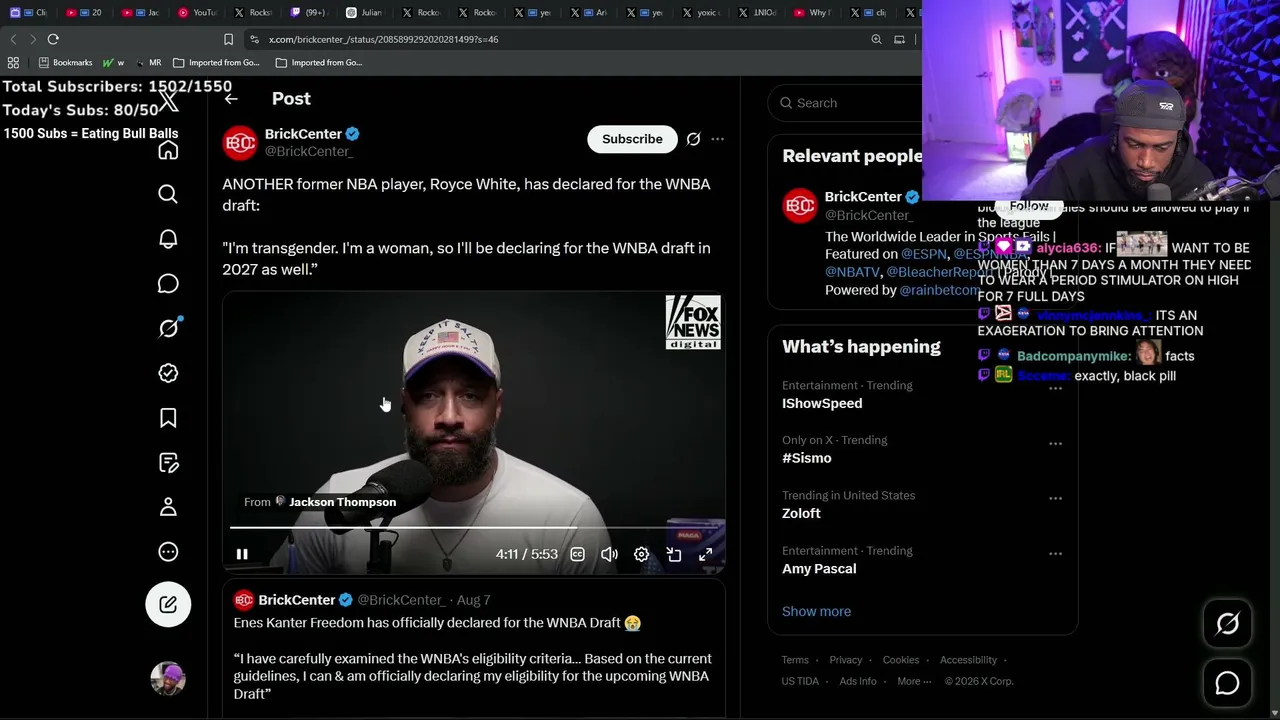Open the quoted Enes Kanter Freedom post

click(474, 647)
